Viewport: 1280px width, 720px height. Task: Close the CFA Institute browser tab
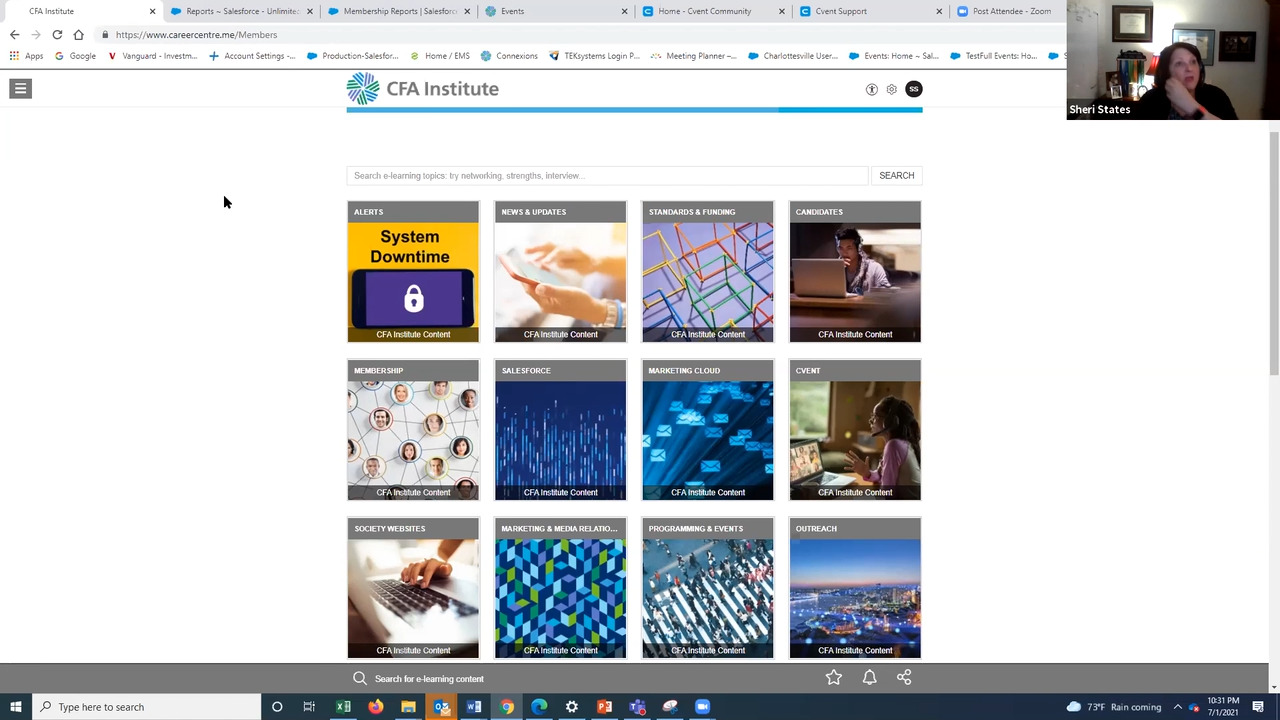152,11
